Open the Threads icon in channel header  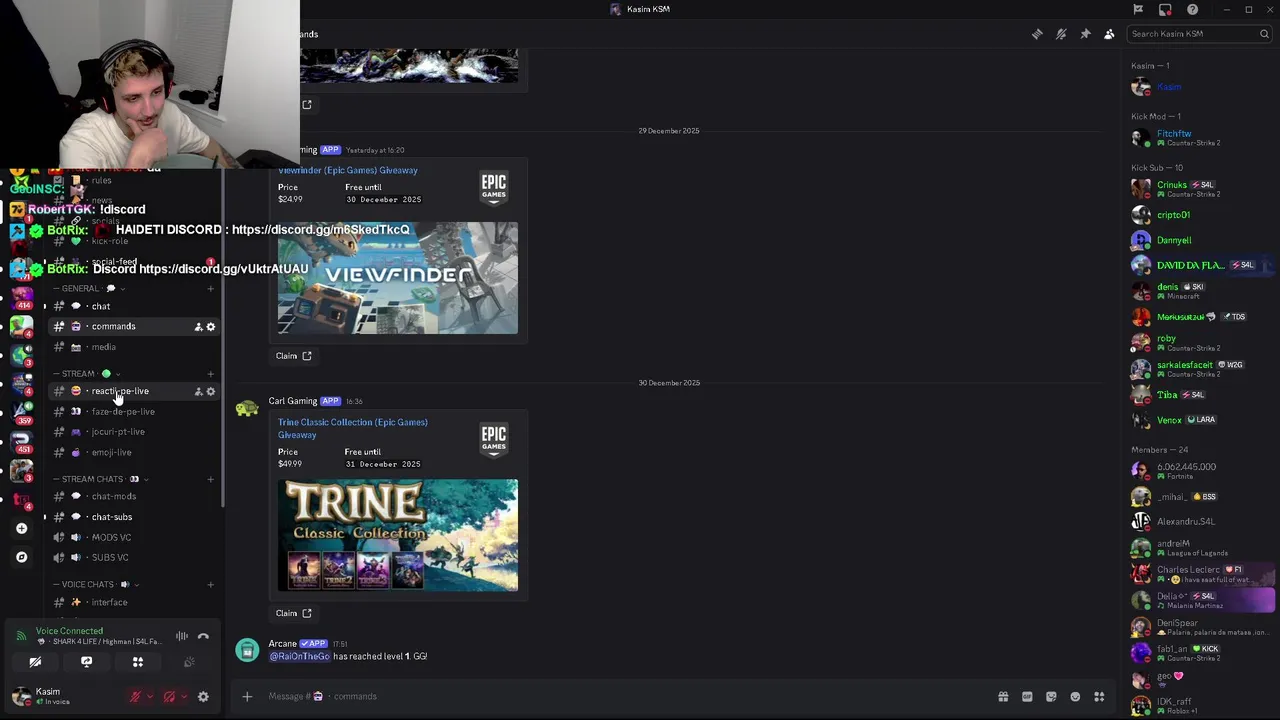1037,34
